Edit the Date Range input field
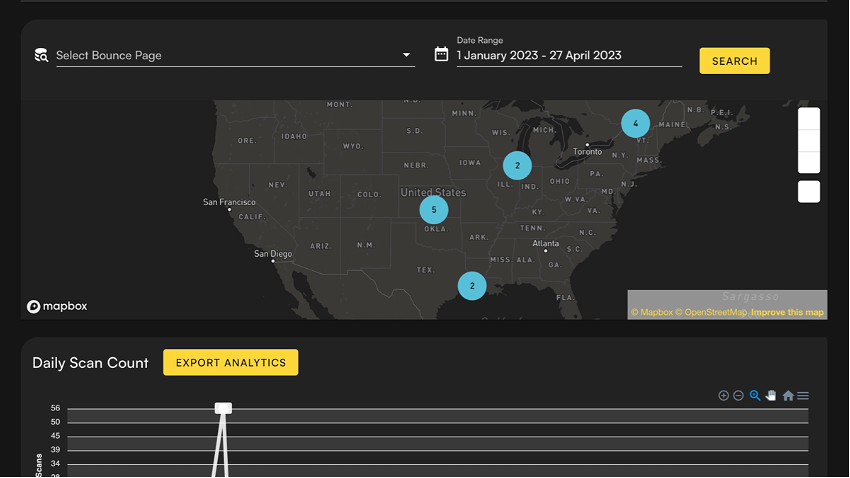The height and width of the screenshot is (478, 850). click(x=569, y=55)
